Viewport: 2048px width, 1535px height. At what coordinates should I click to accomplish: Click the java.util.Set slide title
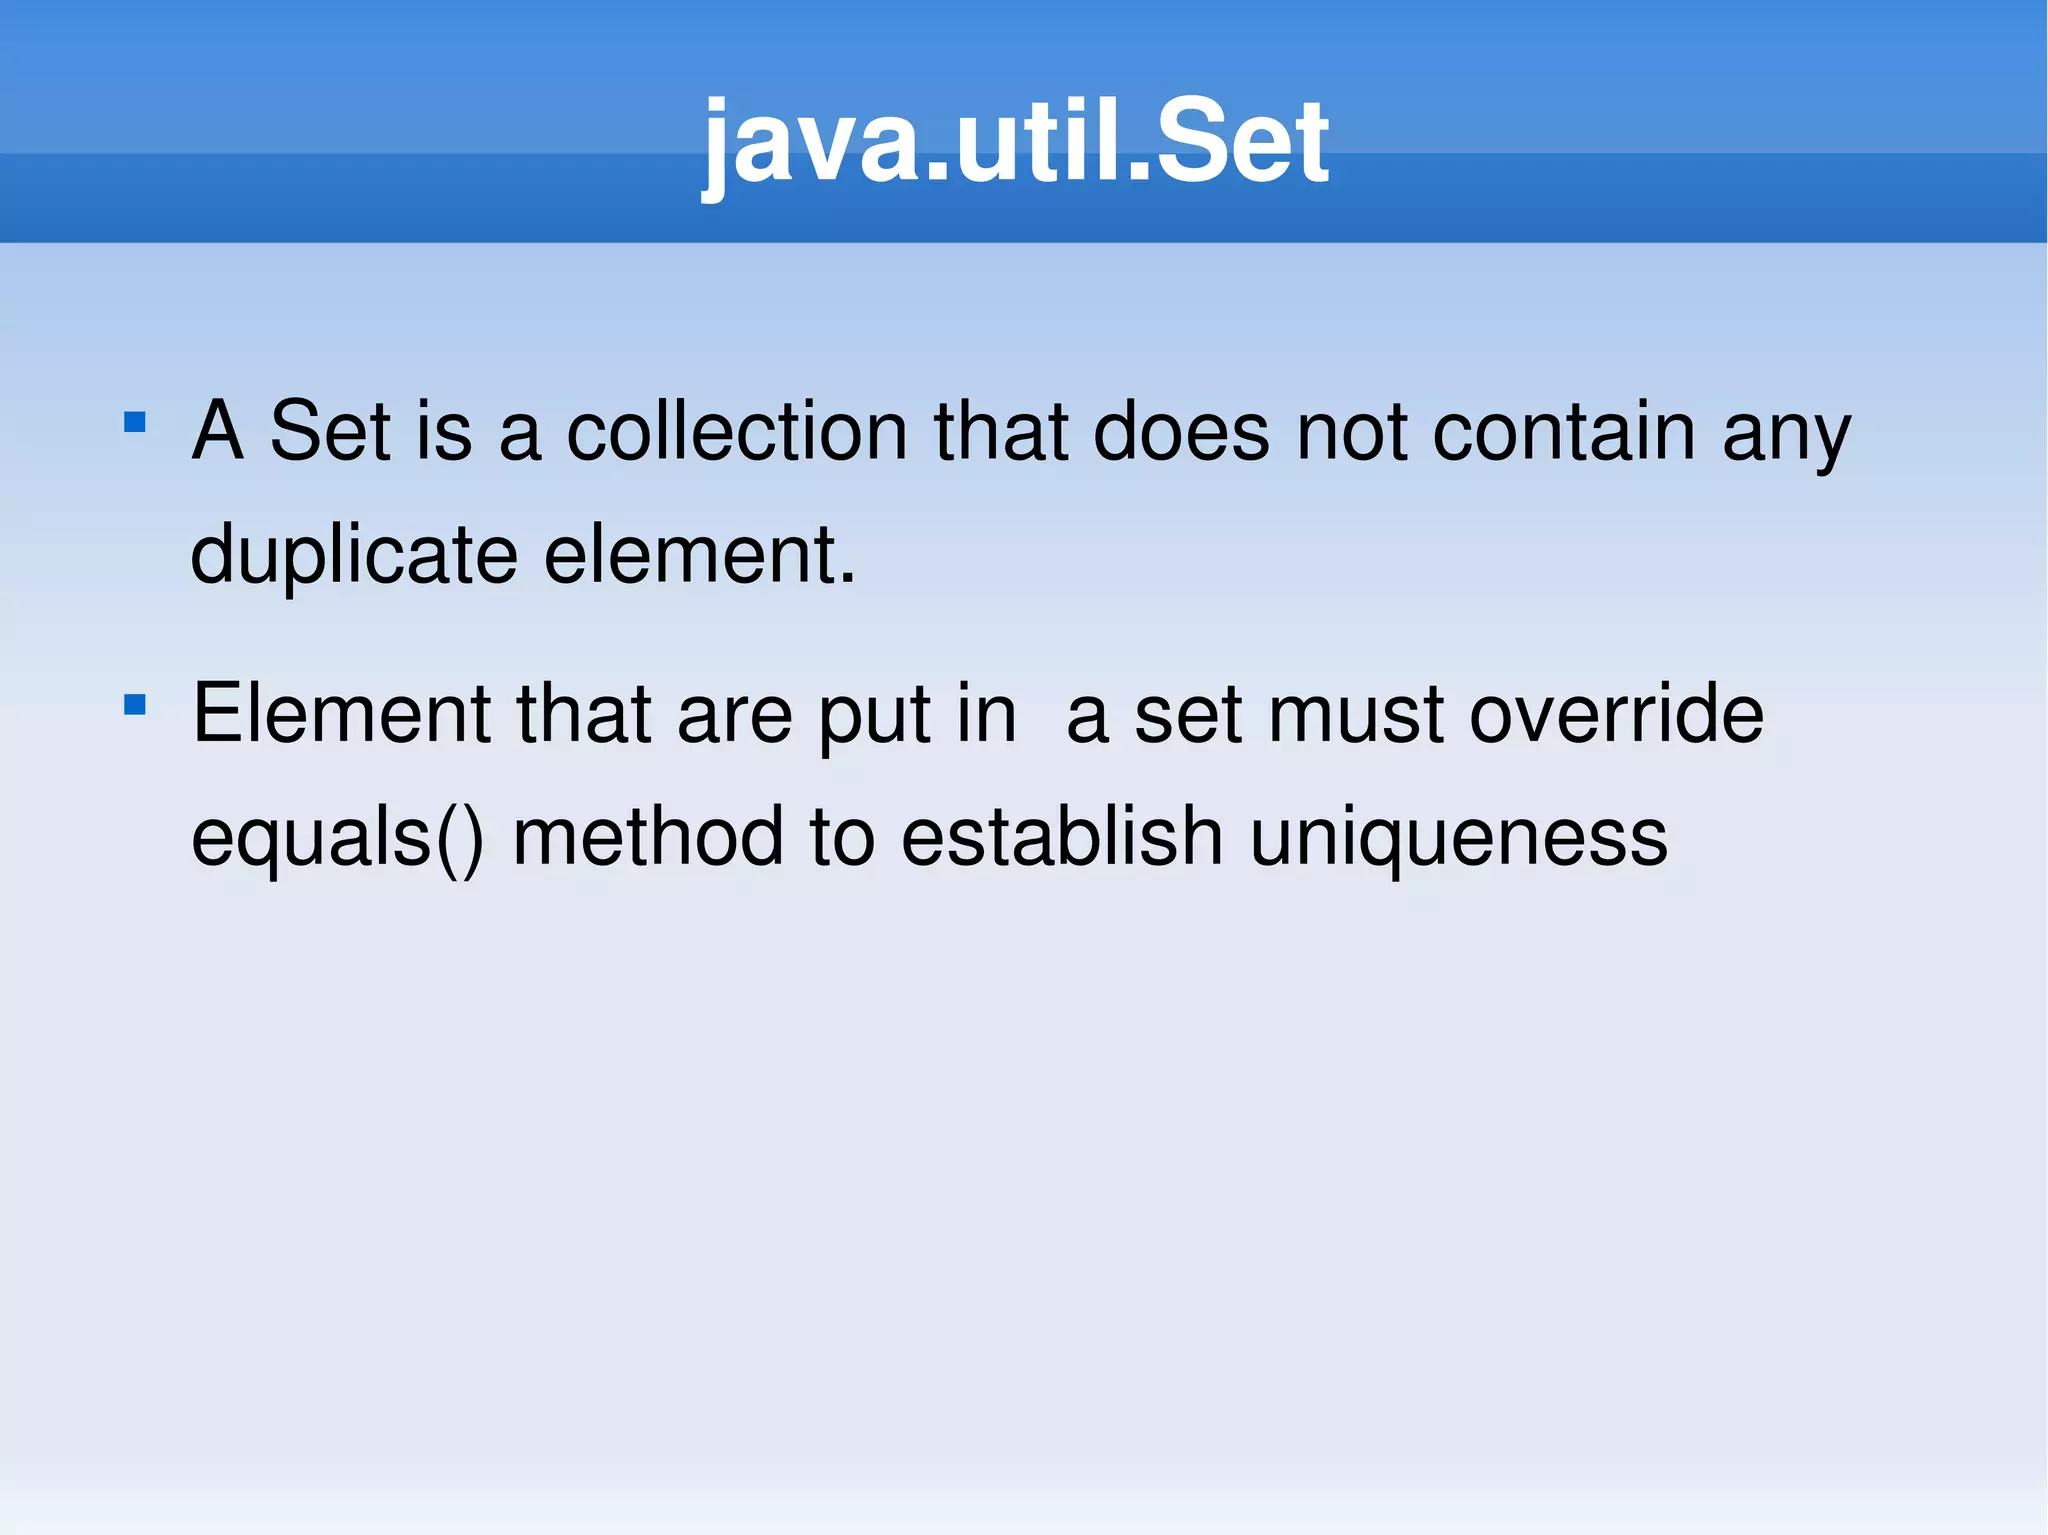point(1016,144)
